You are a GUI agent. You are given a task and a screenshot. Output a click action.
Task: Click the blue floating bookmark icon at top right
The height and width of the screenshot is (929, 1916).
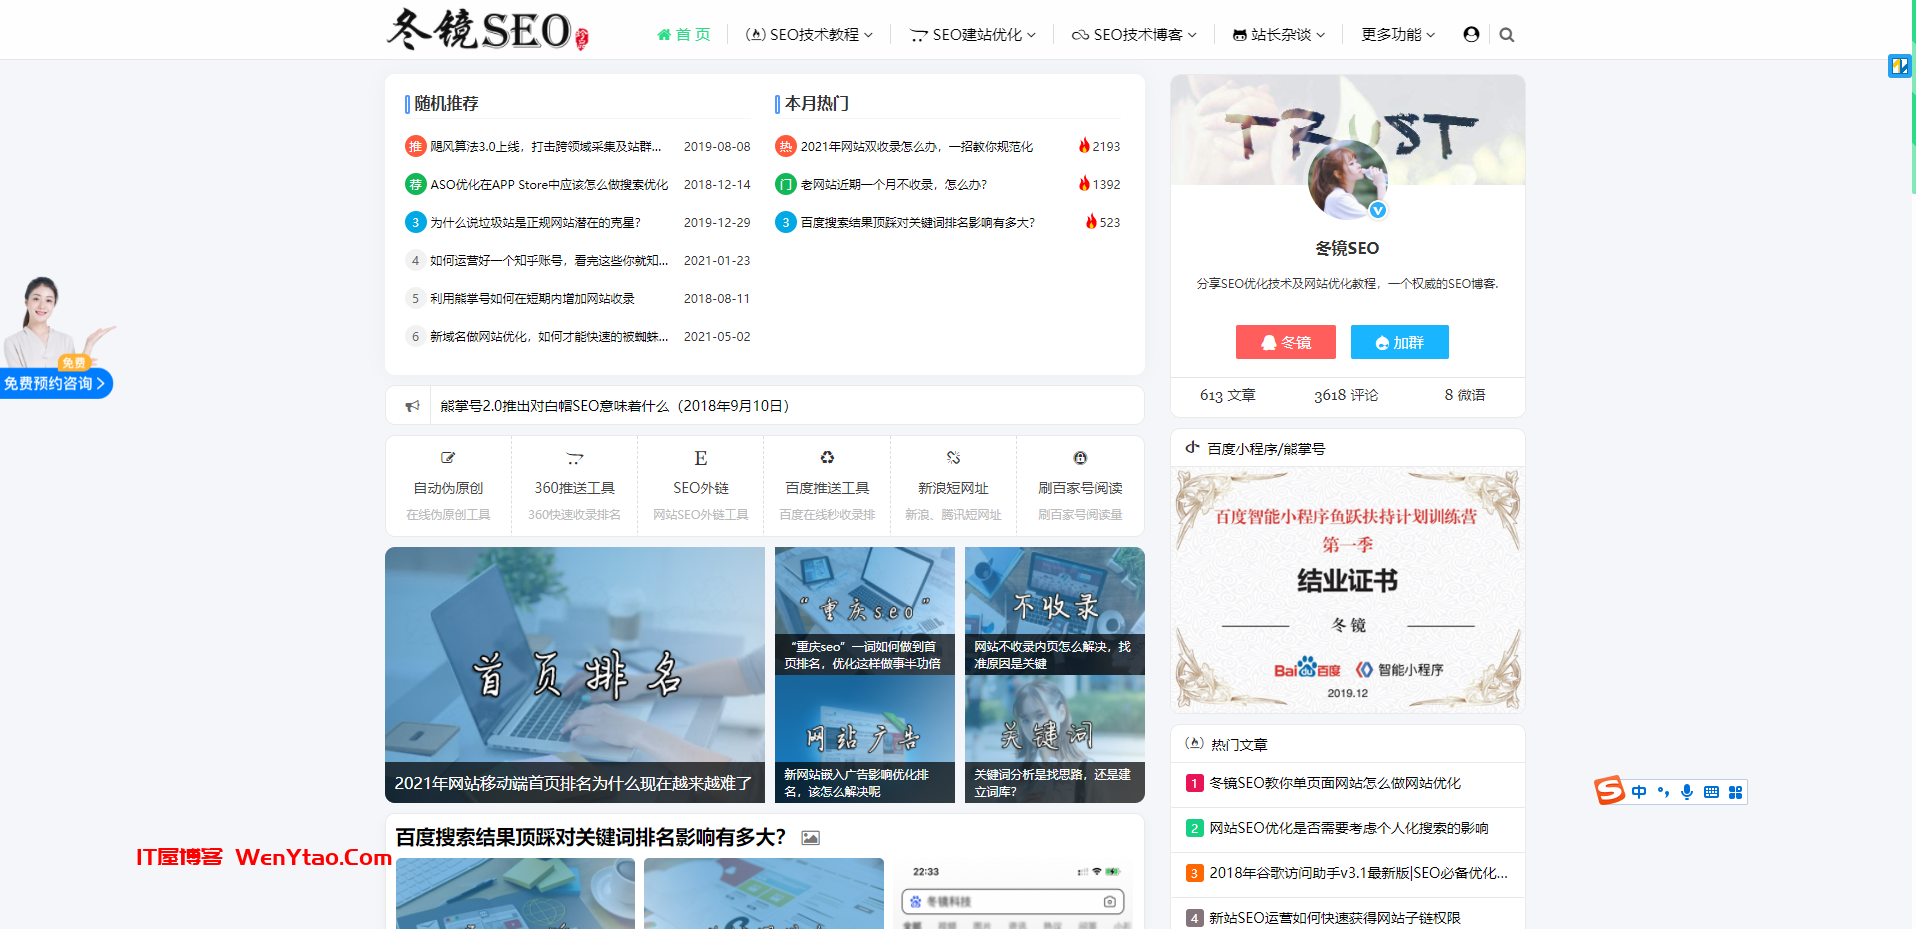[1899, 66]
